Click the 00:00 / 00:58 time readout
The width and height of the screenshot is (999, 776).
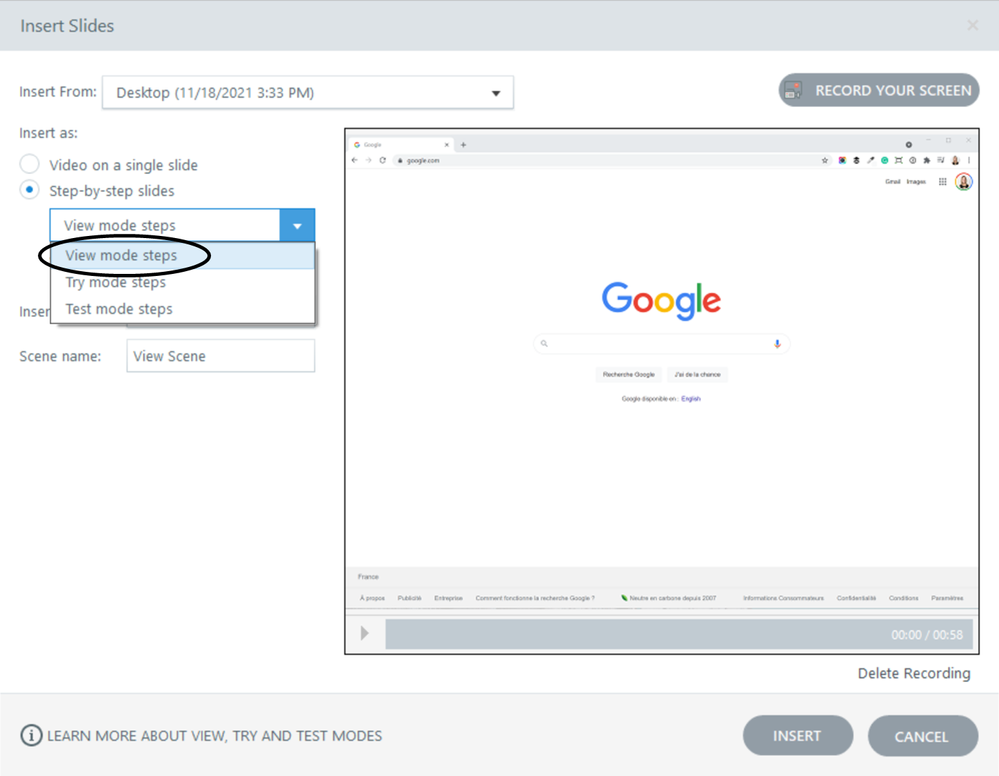927,635
